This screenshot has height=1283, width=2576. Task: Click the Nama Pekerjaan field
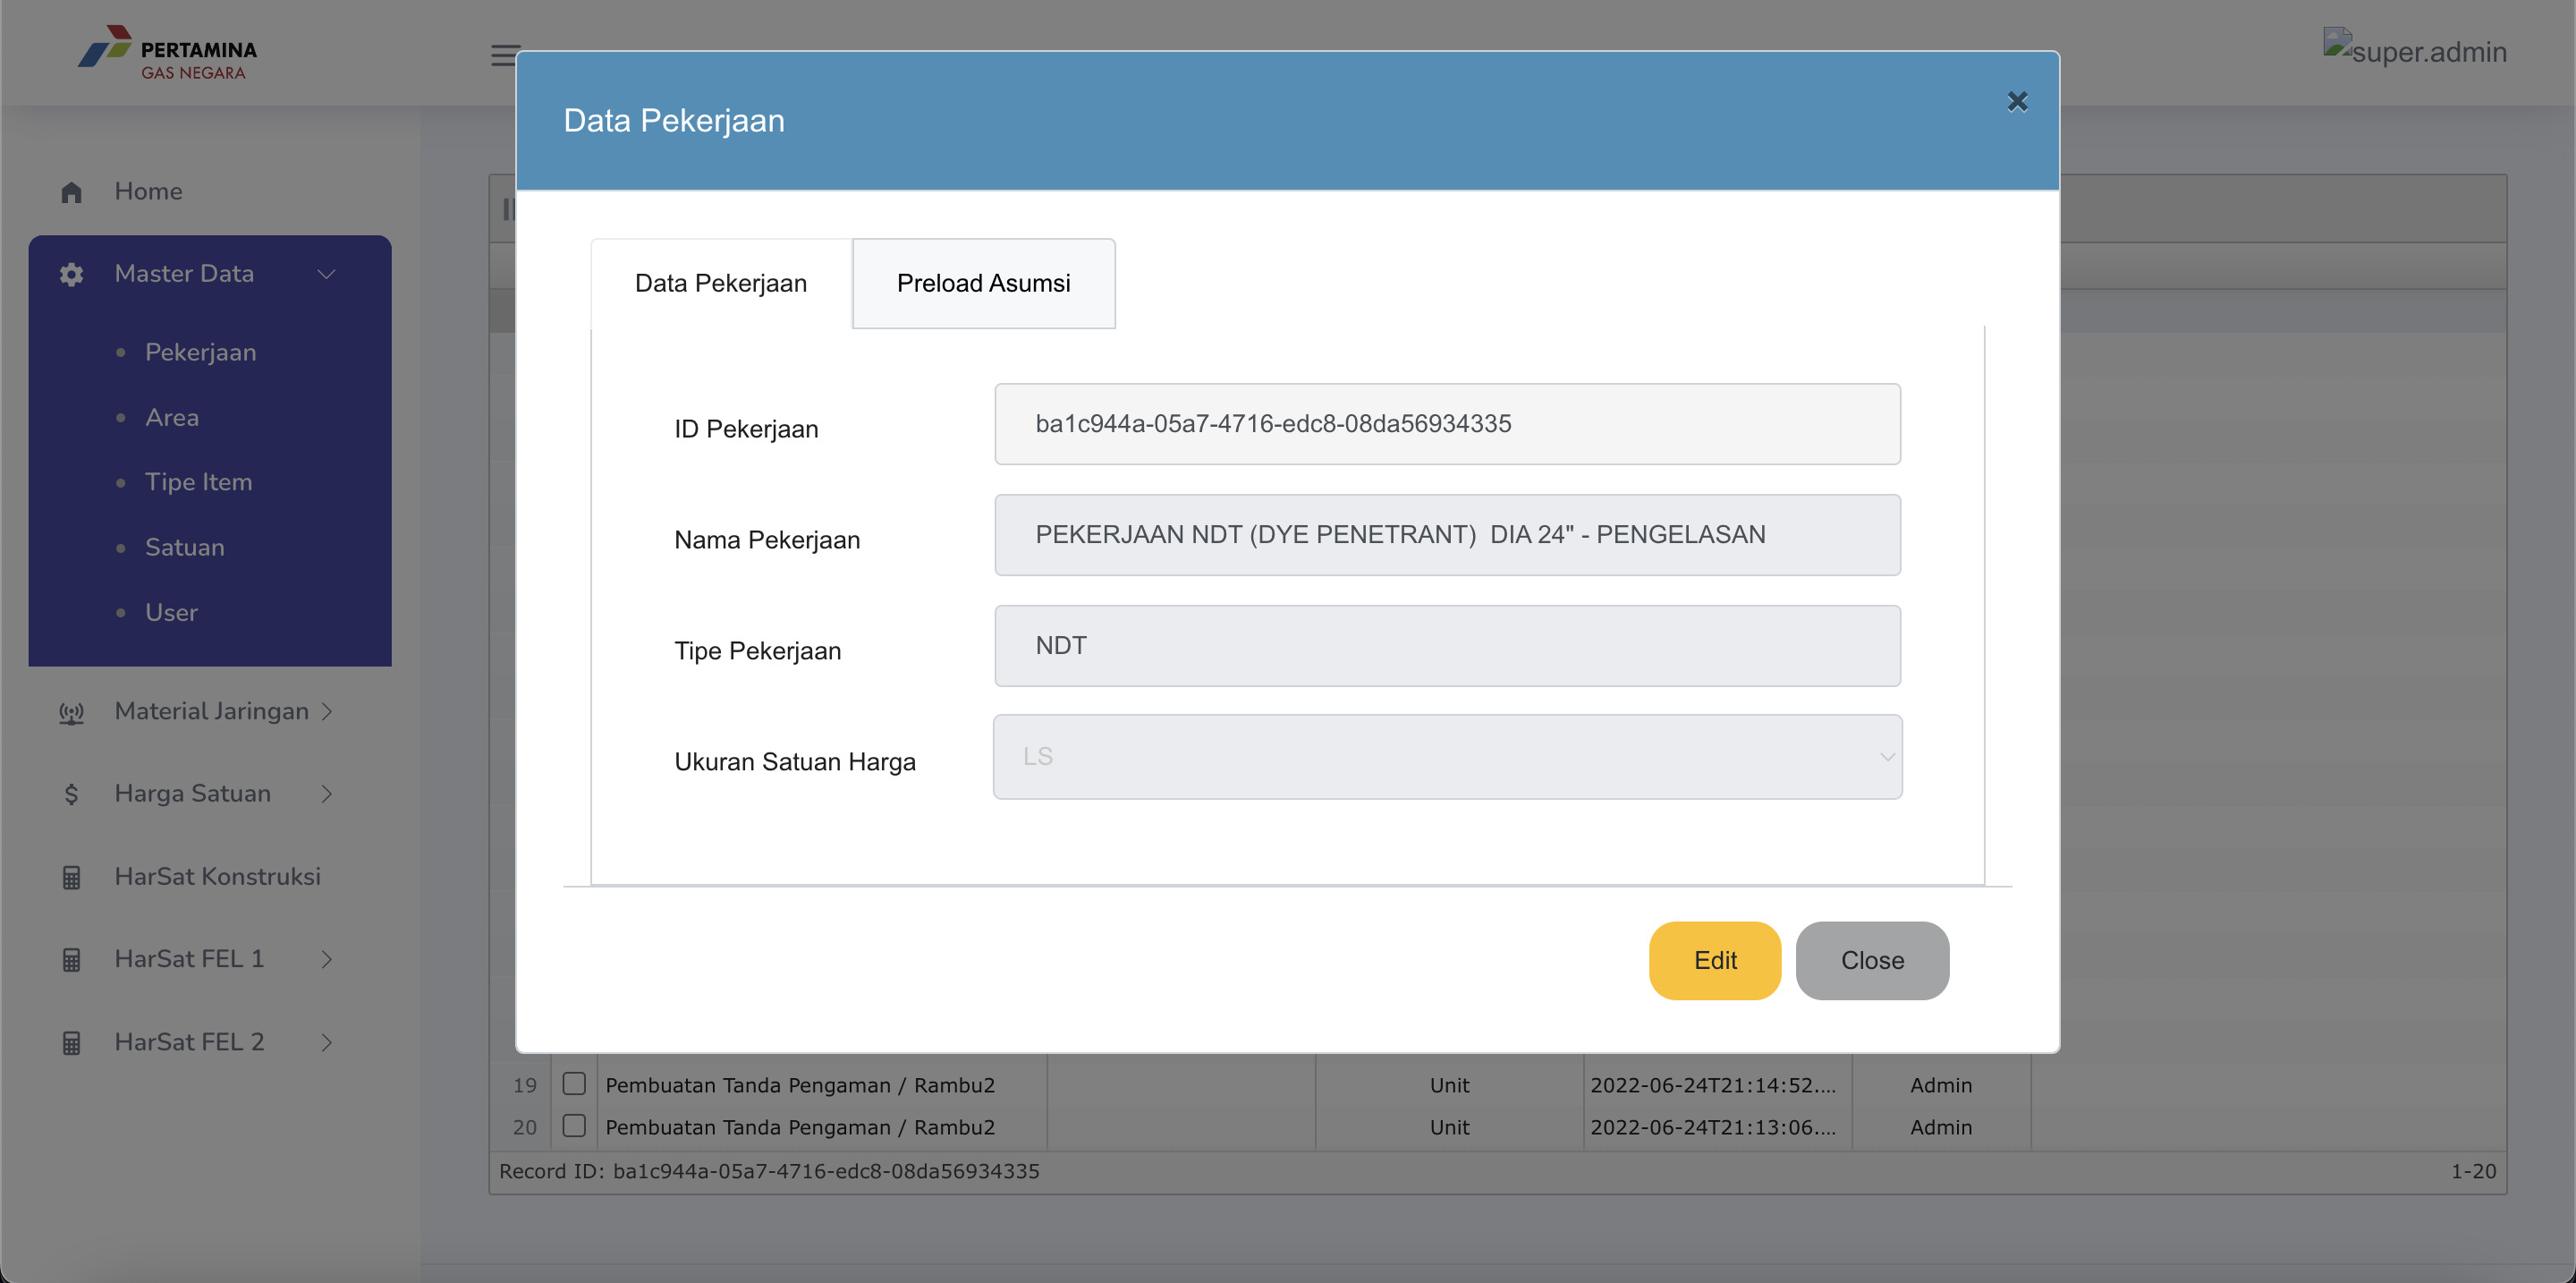pyautogui.click(x=1447, y=535)
